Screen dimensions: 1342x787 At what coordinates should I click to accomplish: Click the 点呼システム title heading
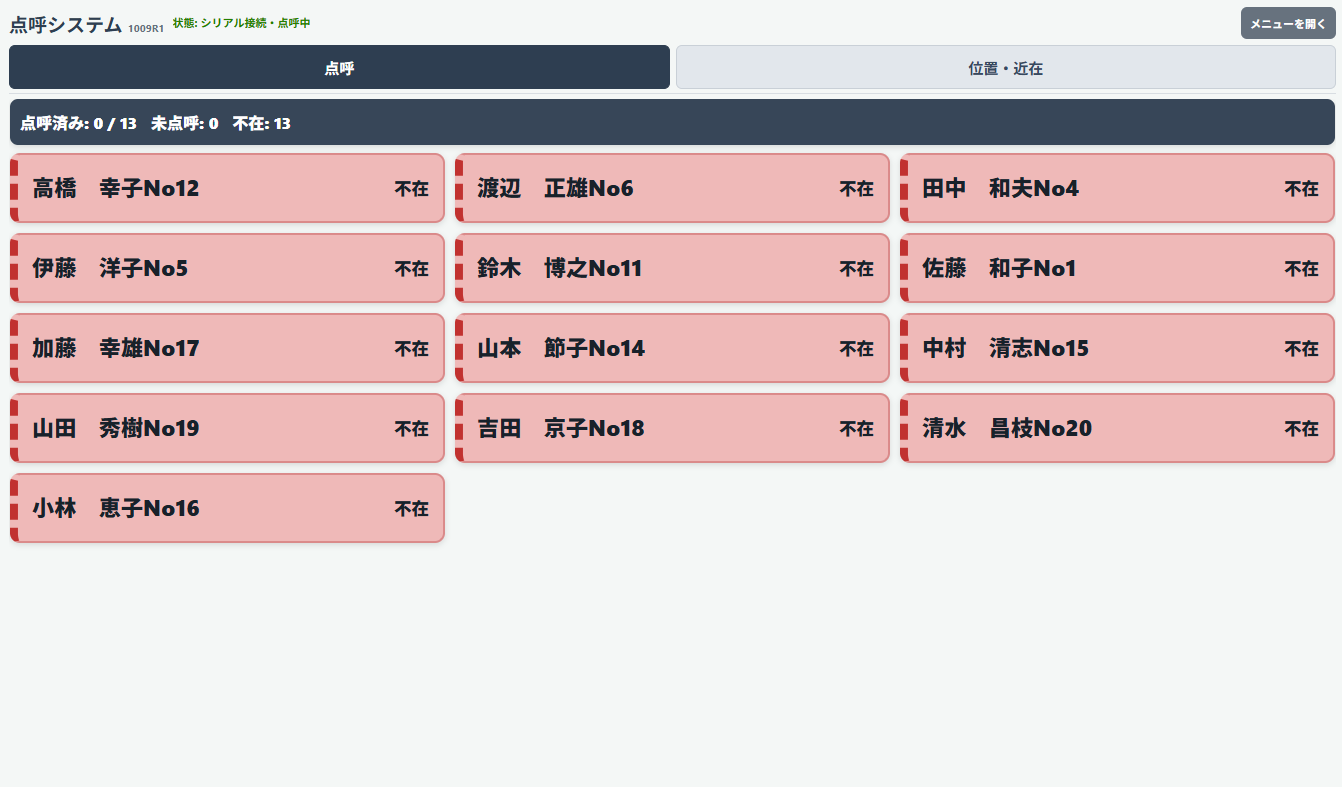[66, 25]
